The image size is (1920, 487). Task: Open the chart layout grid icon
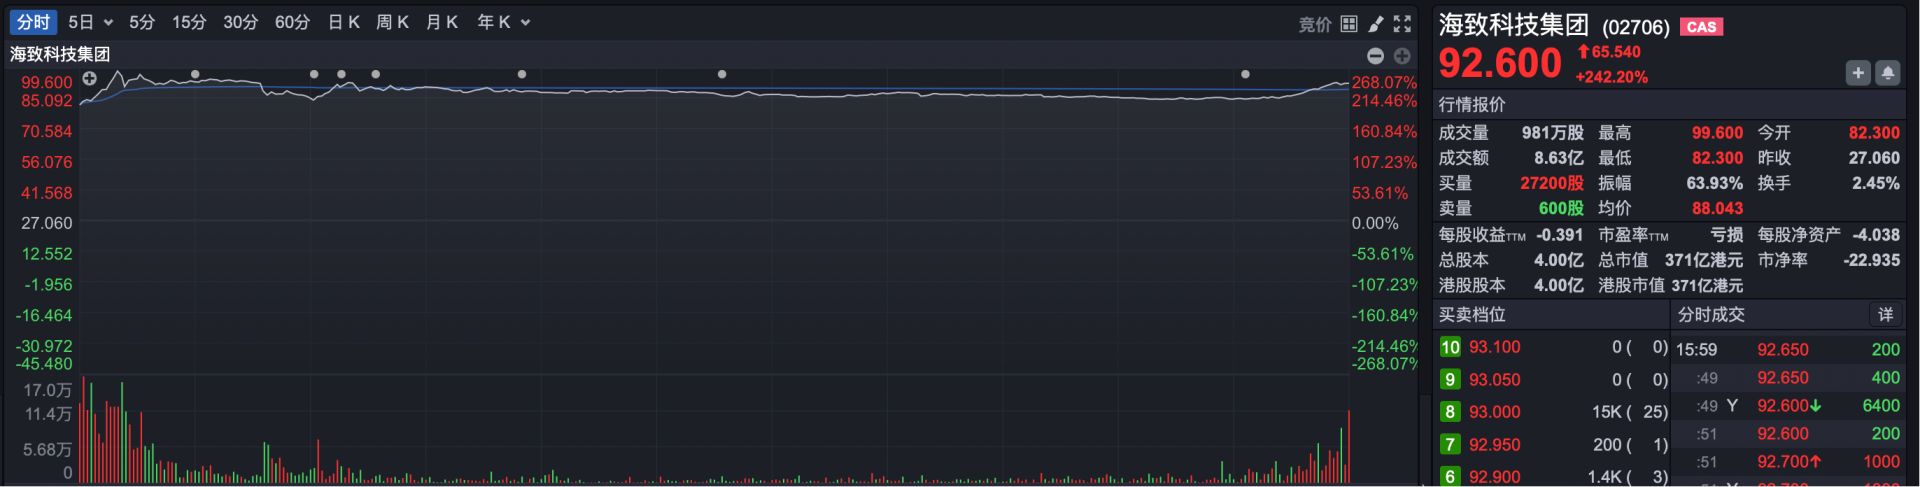click(1349, 23)
